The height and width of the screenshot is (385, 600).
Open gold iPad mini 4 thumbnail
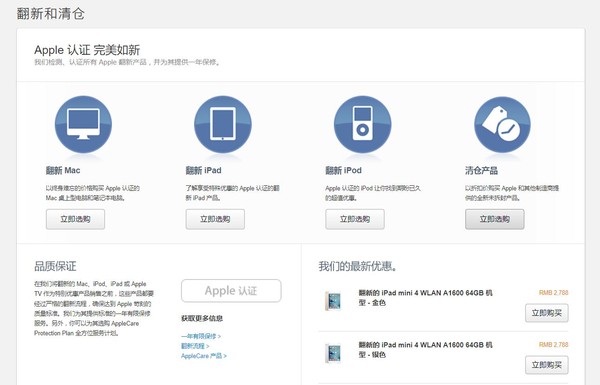coord(333,301)
